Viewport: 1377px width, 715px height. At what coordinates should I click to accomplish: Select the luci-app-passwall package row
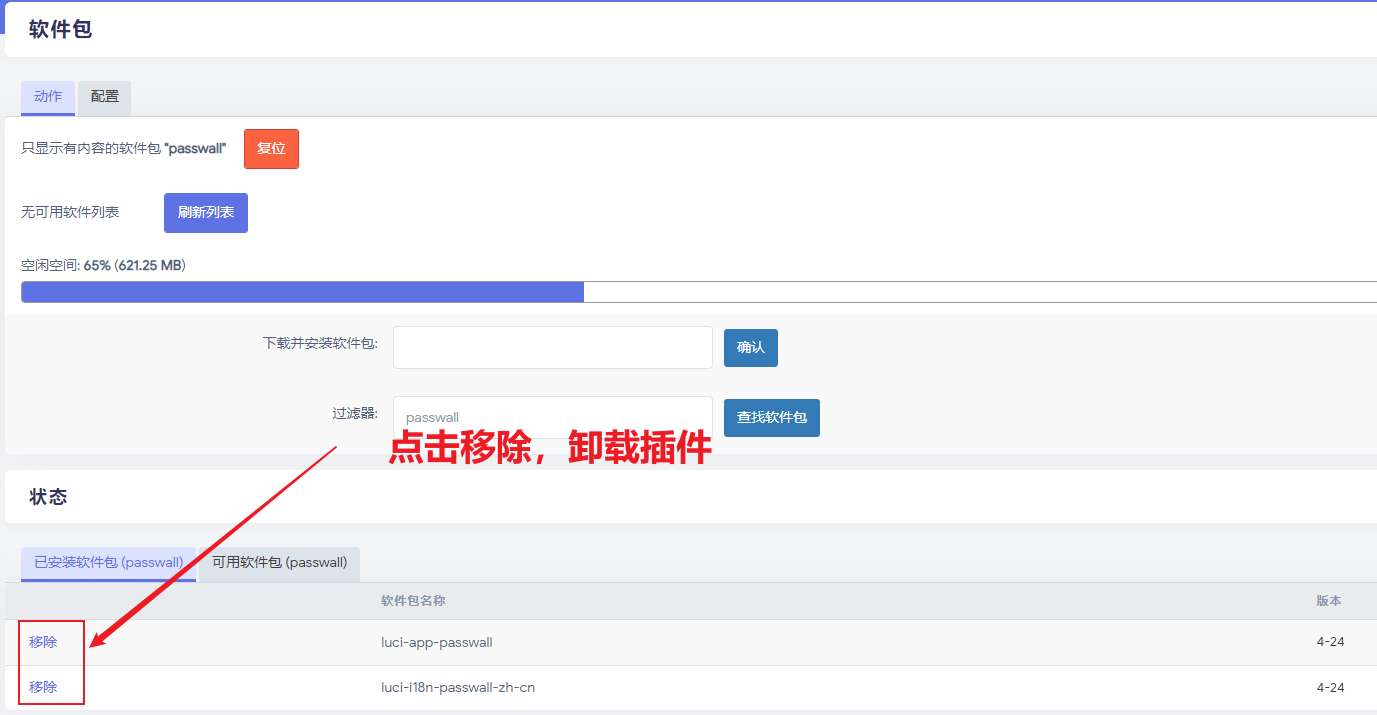[x=437, y=642]
